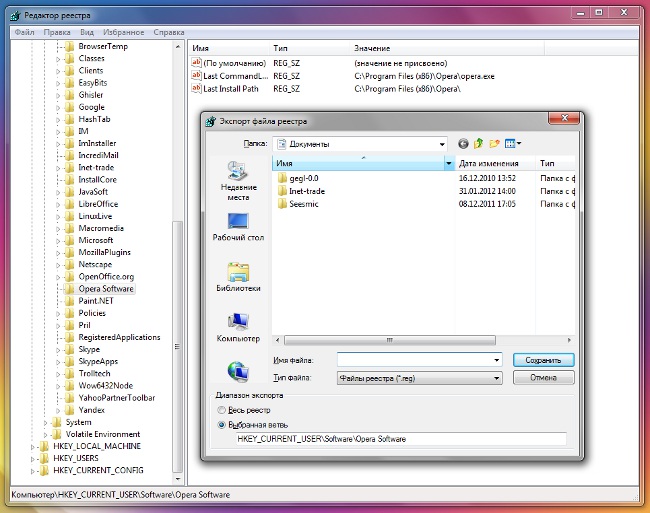
Task: Click the registry tree vertical scrollbar thumb
Action: 177,346
